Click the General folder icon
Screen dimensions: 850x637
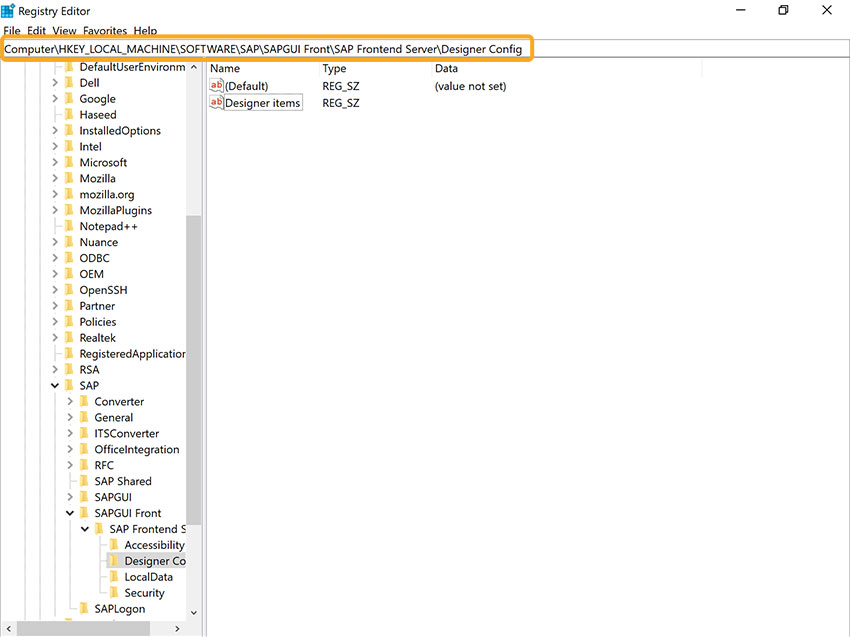pyautogui.click(x=84, y=417)
